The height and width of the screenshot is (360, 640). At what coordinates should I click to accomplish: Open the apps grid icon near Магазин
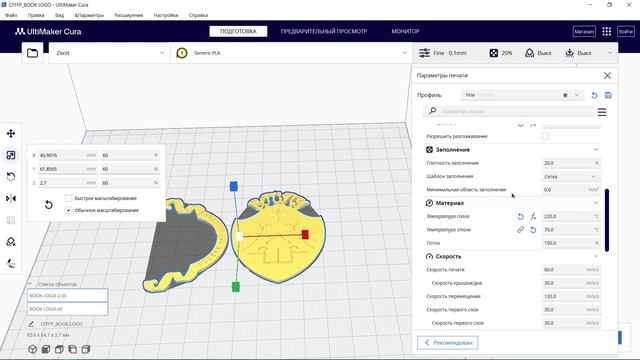[607, 31]
